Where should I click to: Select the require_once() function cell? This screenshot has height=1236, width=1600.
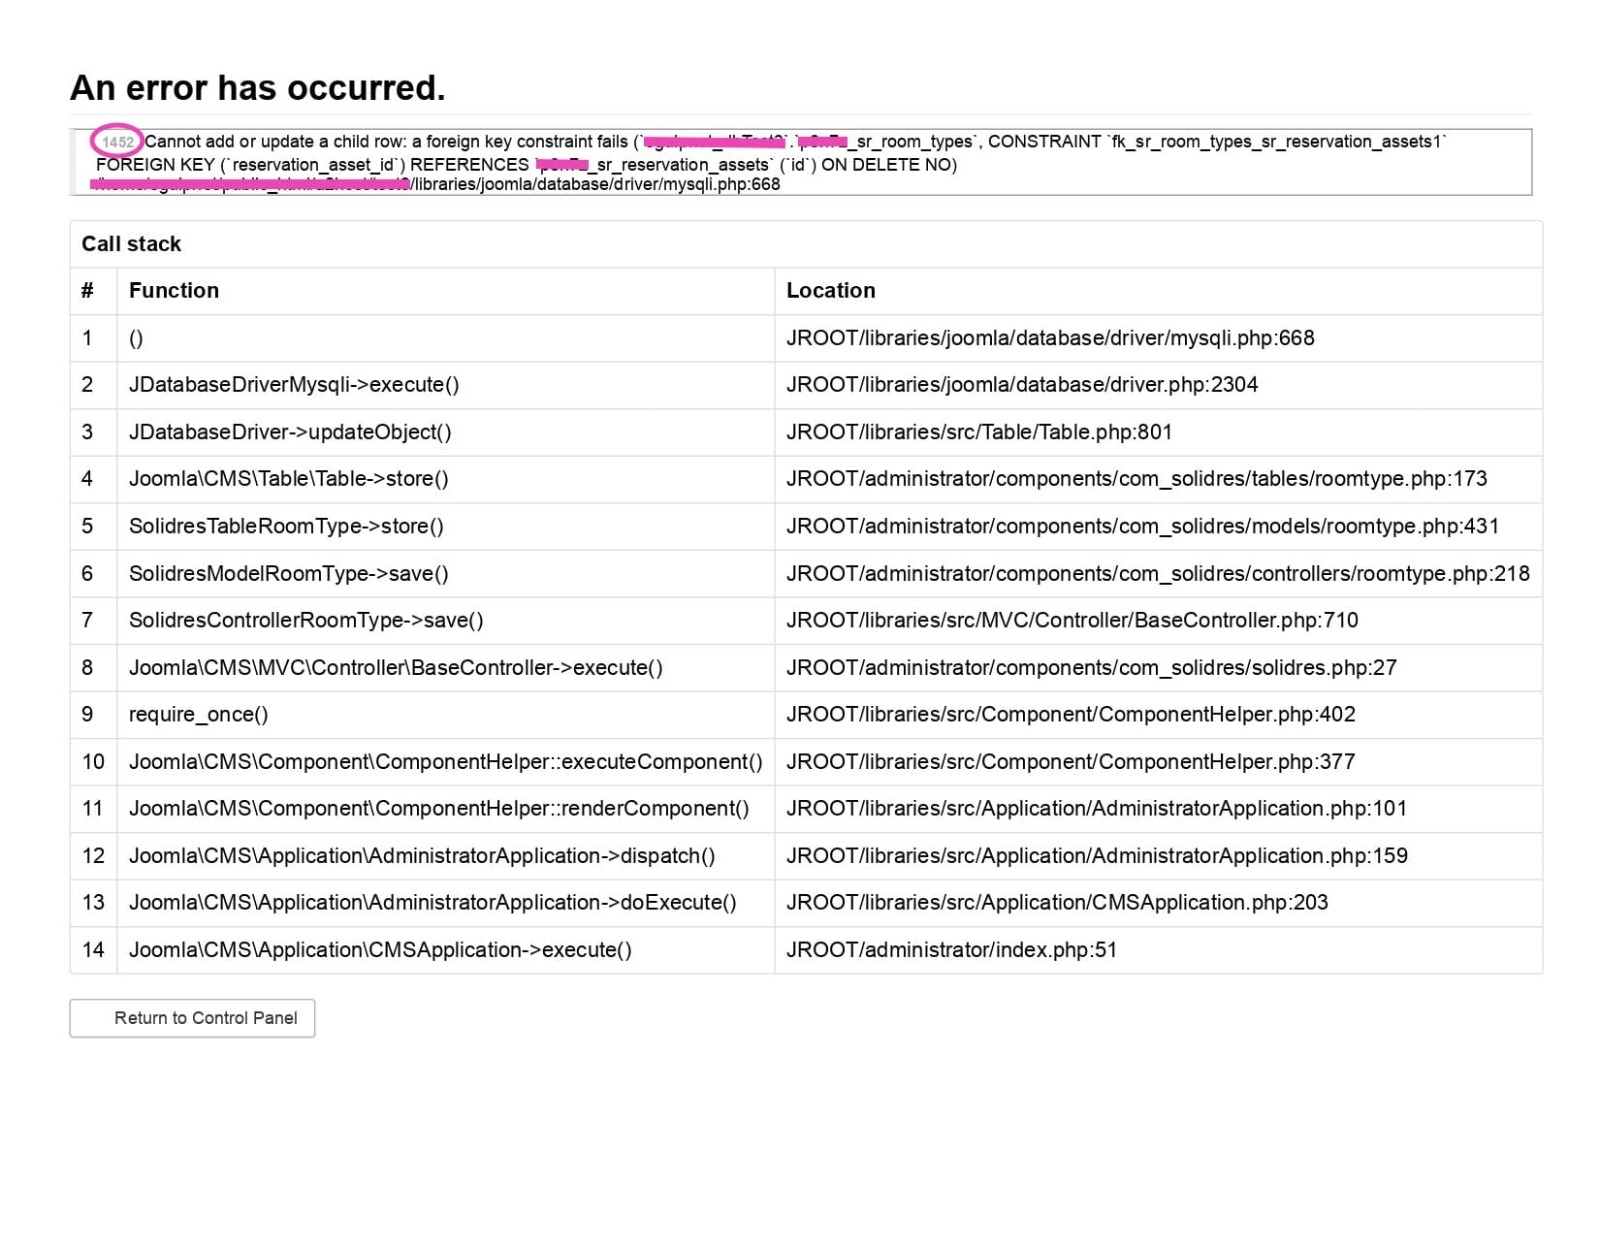point(198,714)
